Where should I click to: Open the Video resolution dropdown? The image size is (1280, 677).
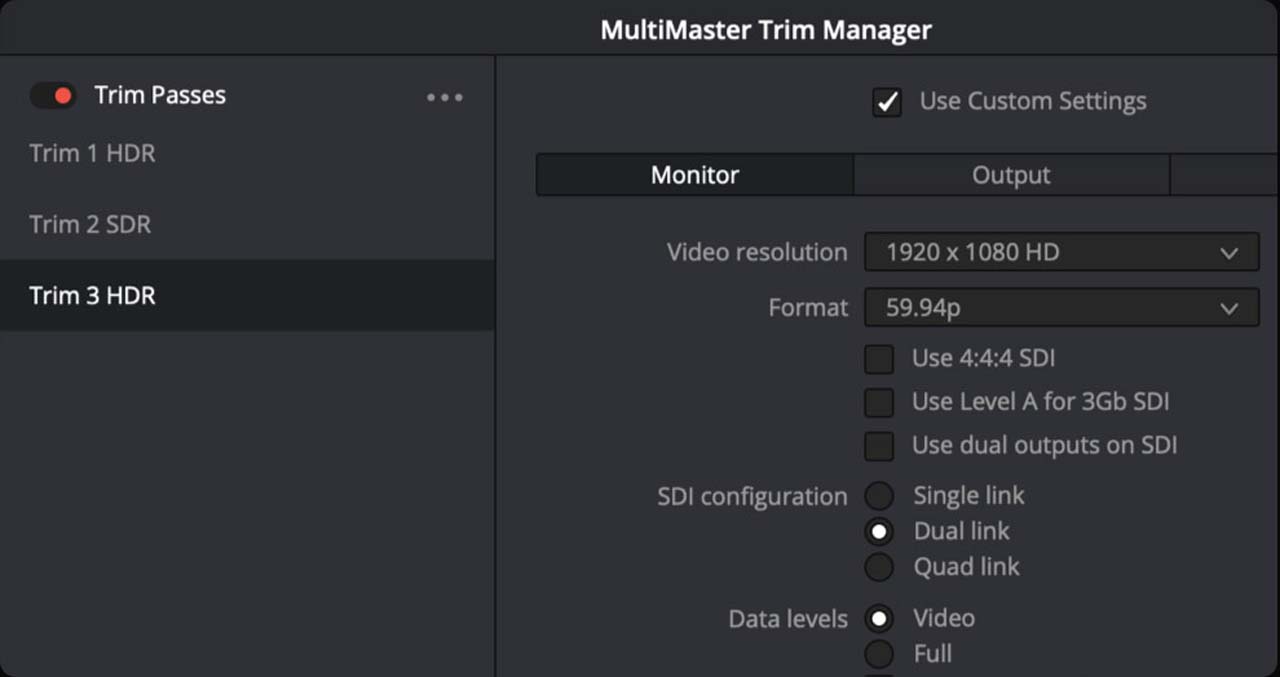(1061, 253)
